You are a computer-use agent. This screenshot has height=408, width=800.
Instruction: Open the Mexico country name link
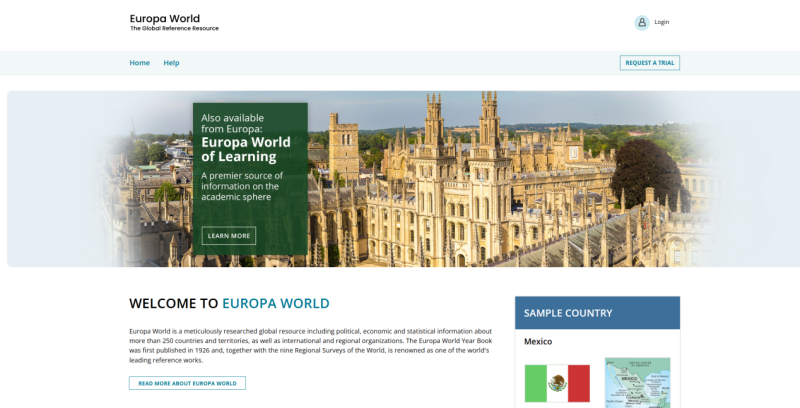(x=538, y=342)
